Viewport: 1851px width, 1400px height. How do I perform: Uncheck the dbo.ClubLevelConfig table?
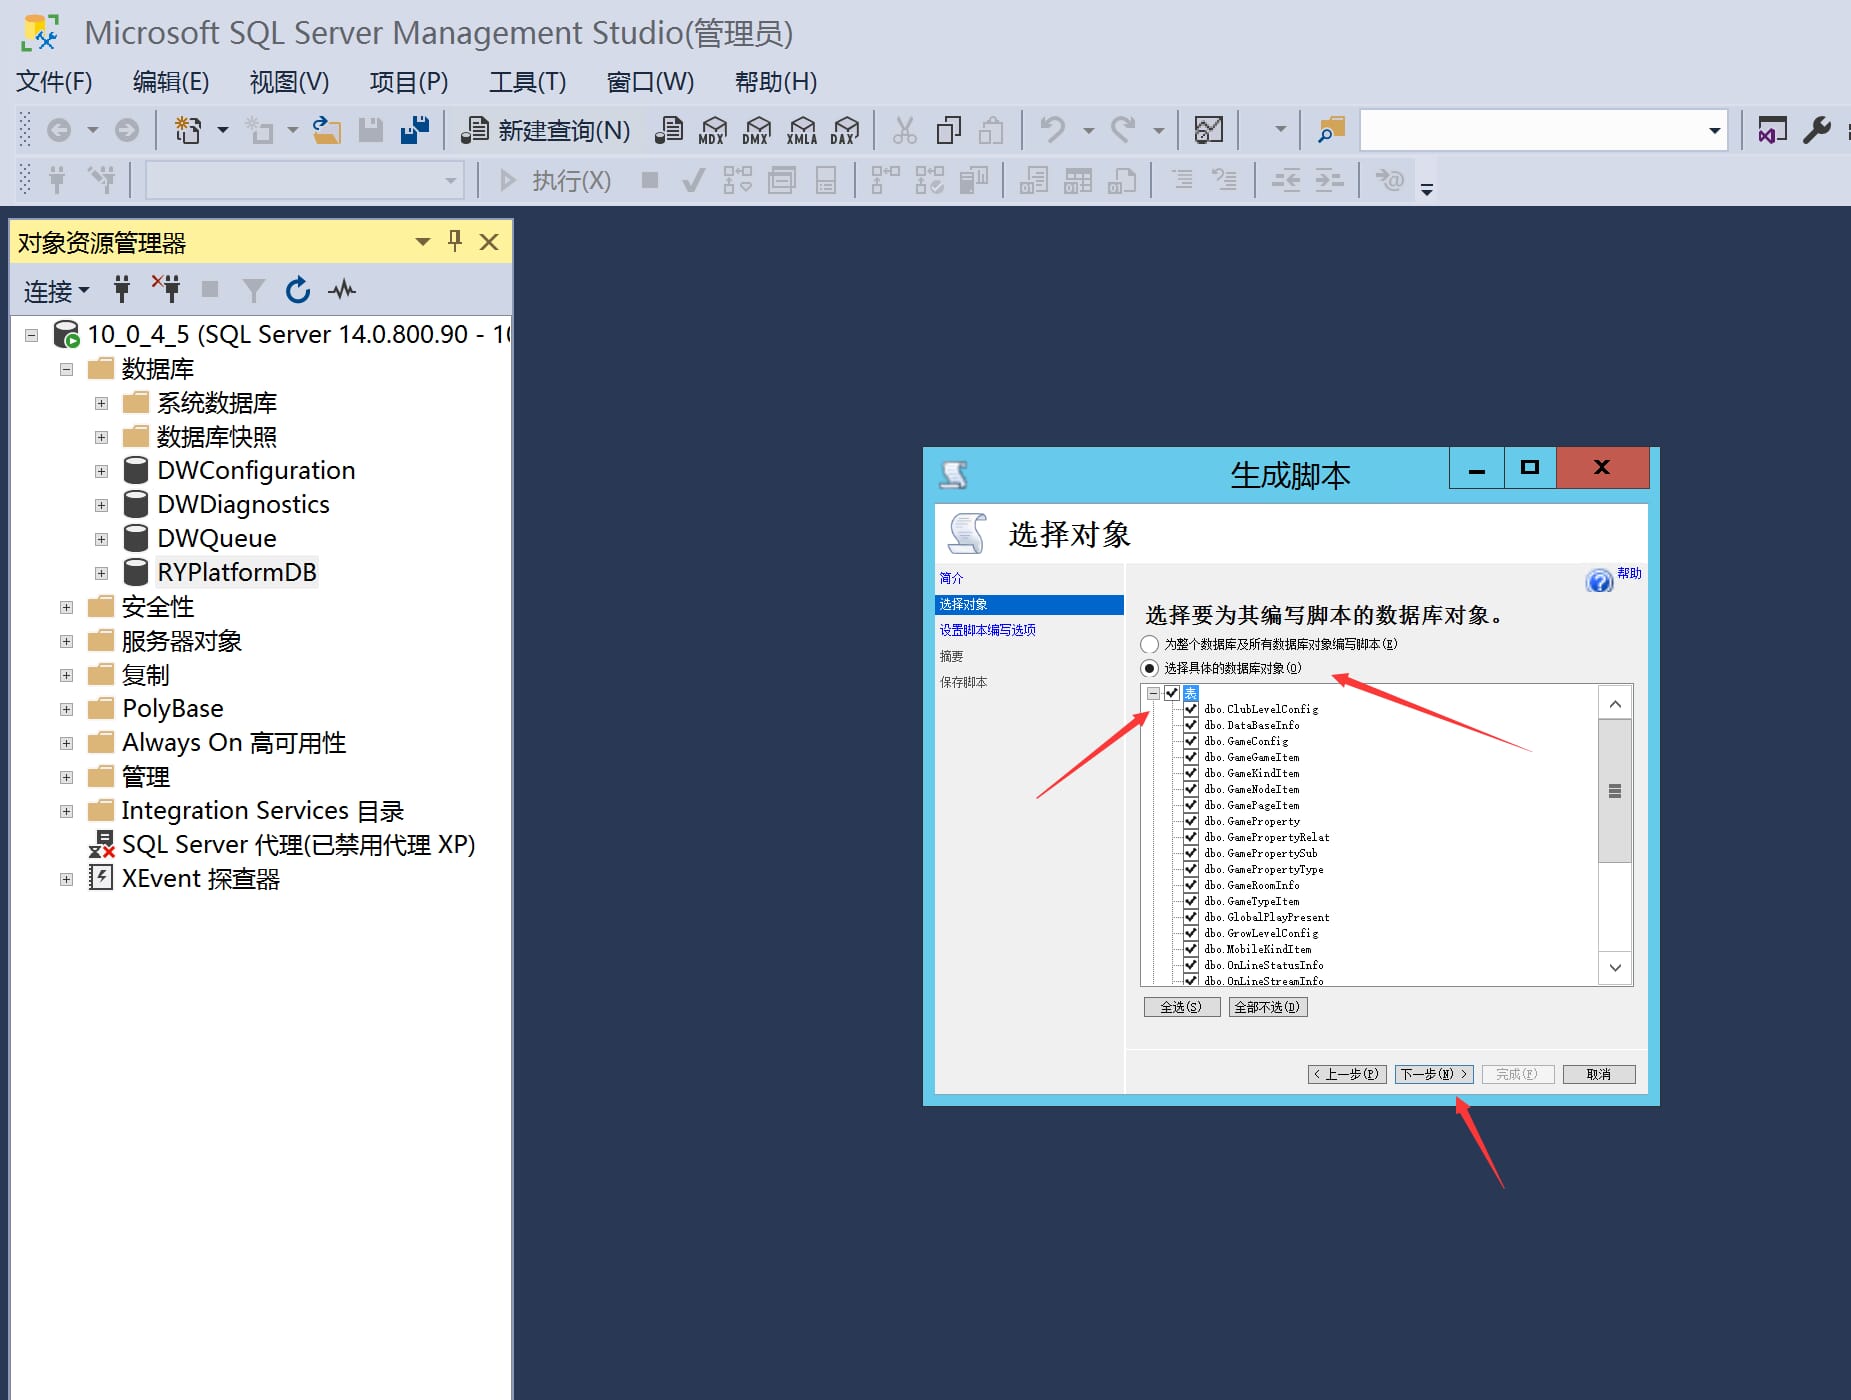1189,709
